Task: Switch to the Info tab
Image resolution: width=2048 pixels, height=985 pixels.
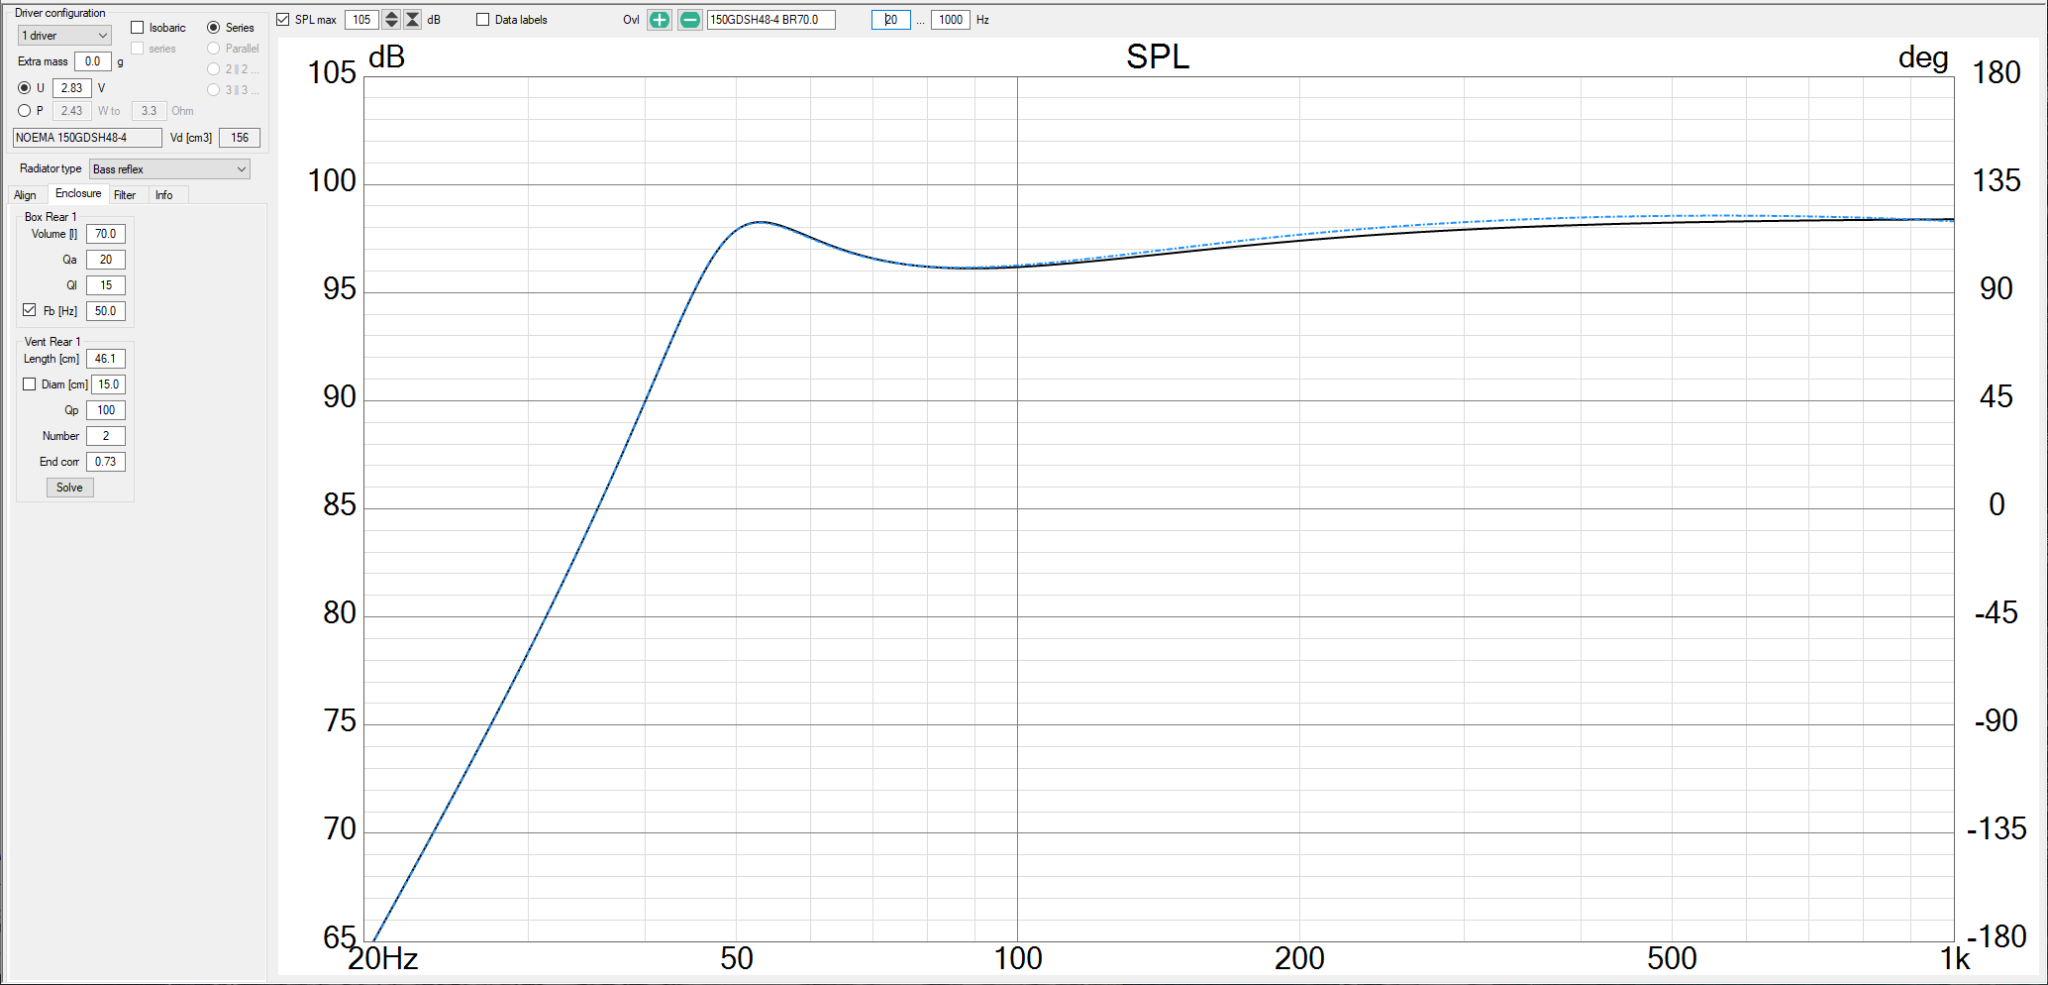Action: (x=164, y=195)
